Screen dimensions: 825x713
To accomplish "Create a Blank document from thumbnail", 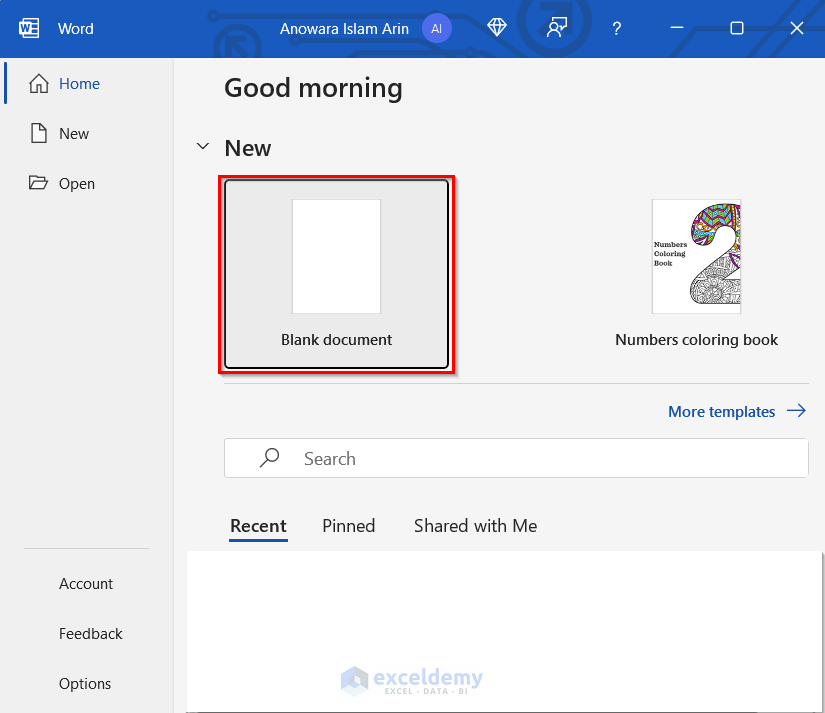I will coord(336,258).
